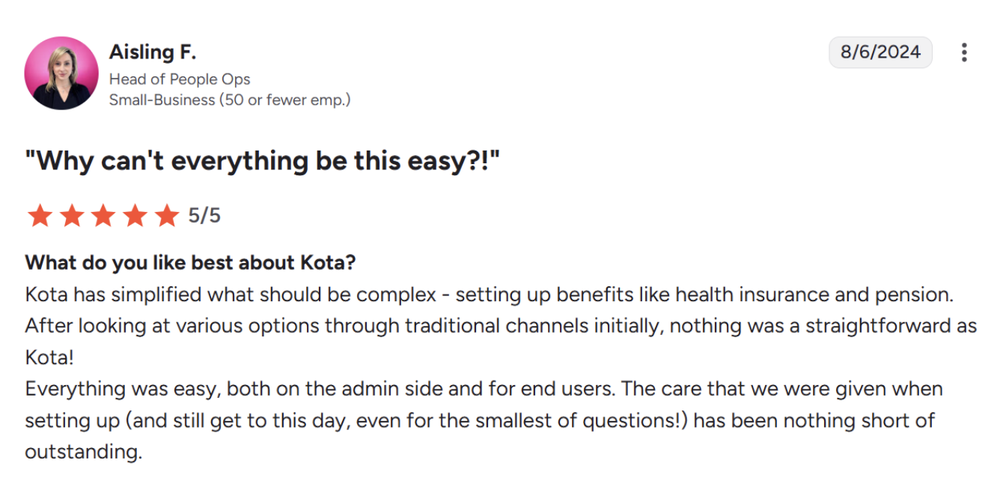The image size is (1000, 481).
Task: Click the reviewer name Aisling F.
Action: 152,52
